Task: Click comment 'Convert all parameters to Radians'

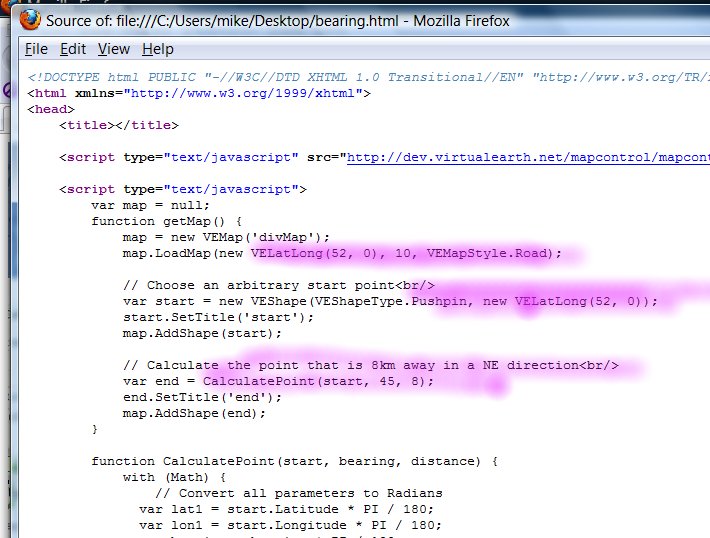Action: 298,493
